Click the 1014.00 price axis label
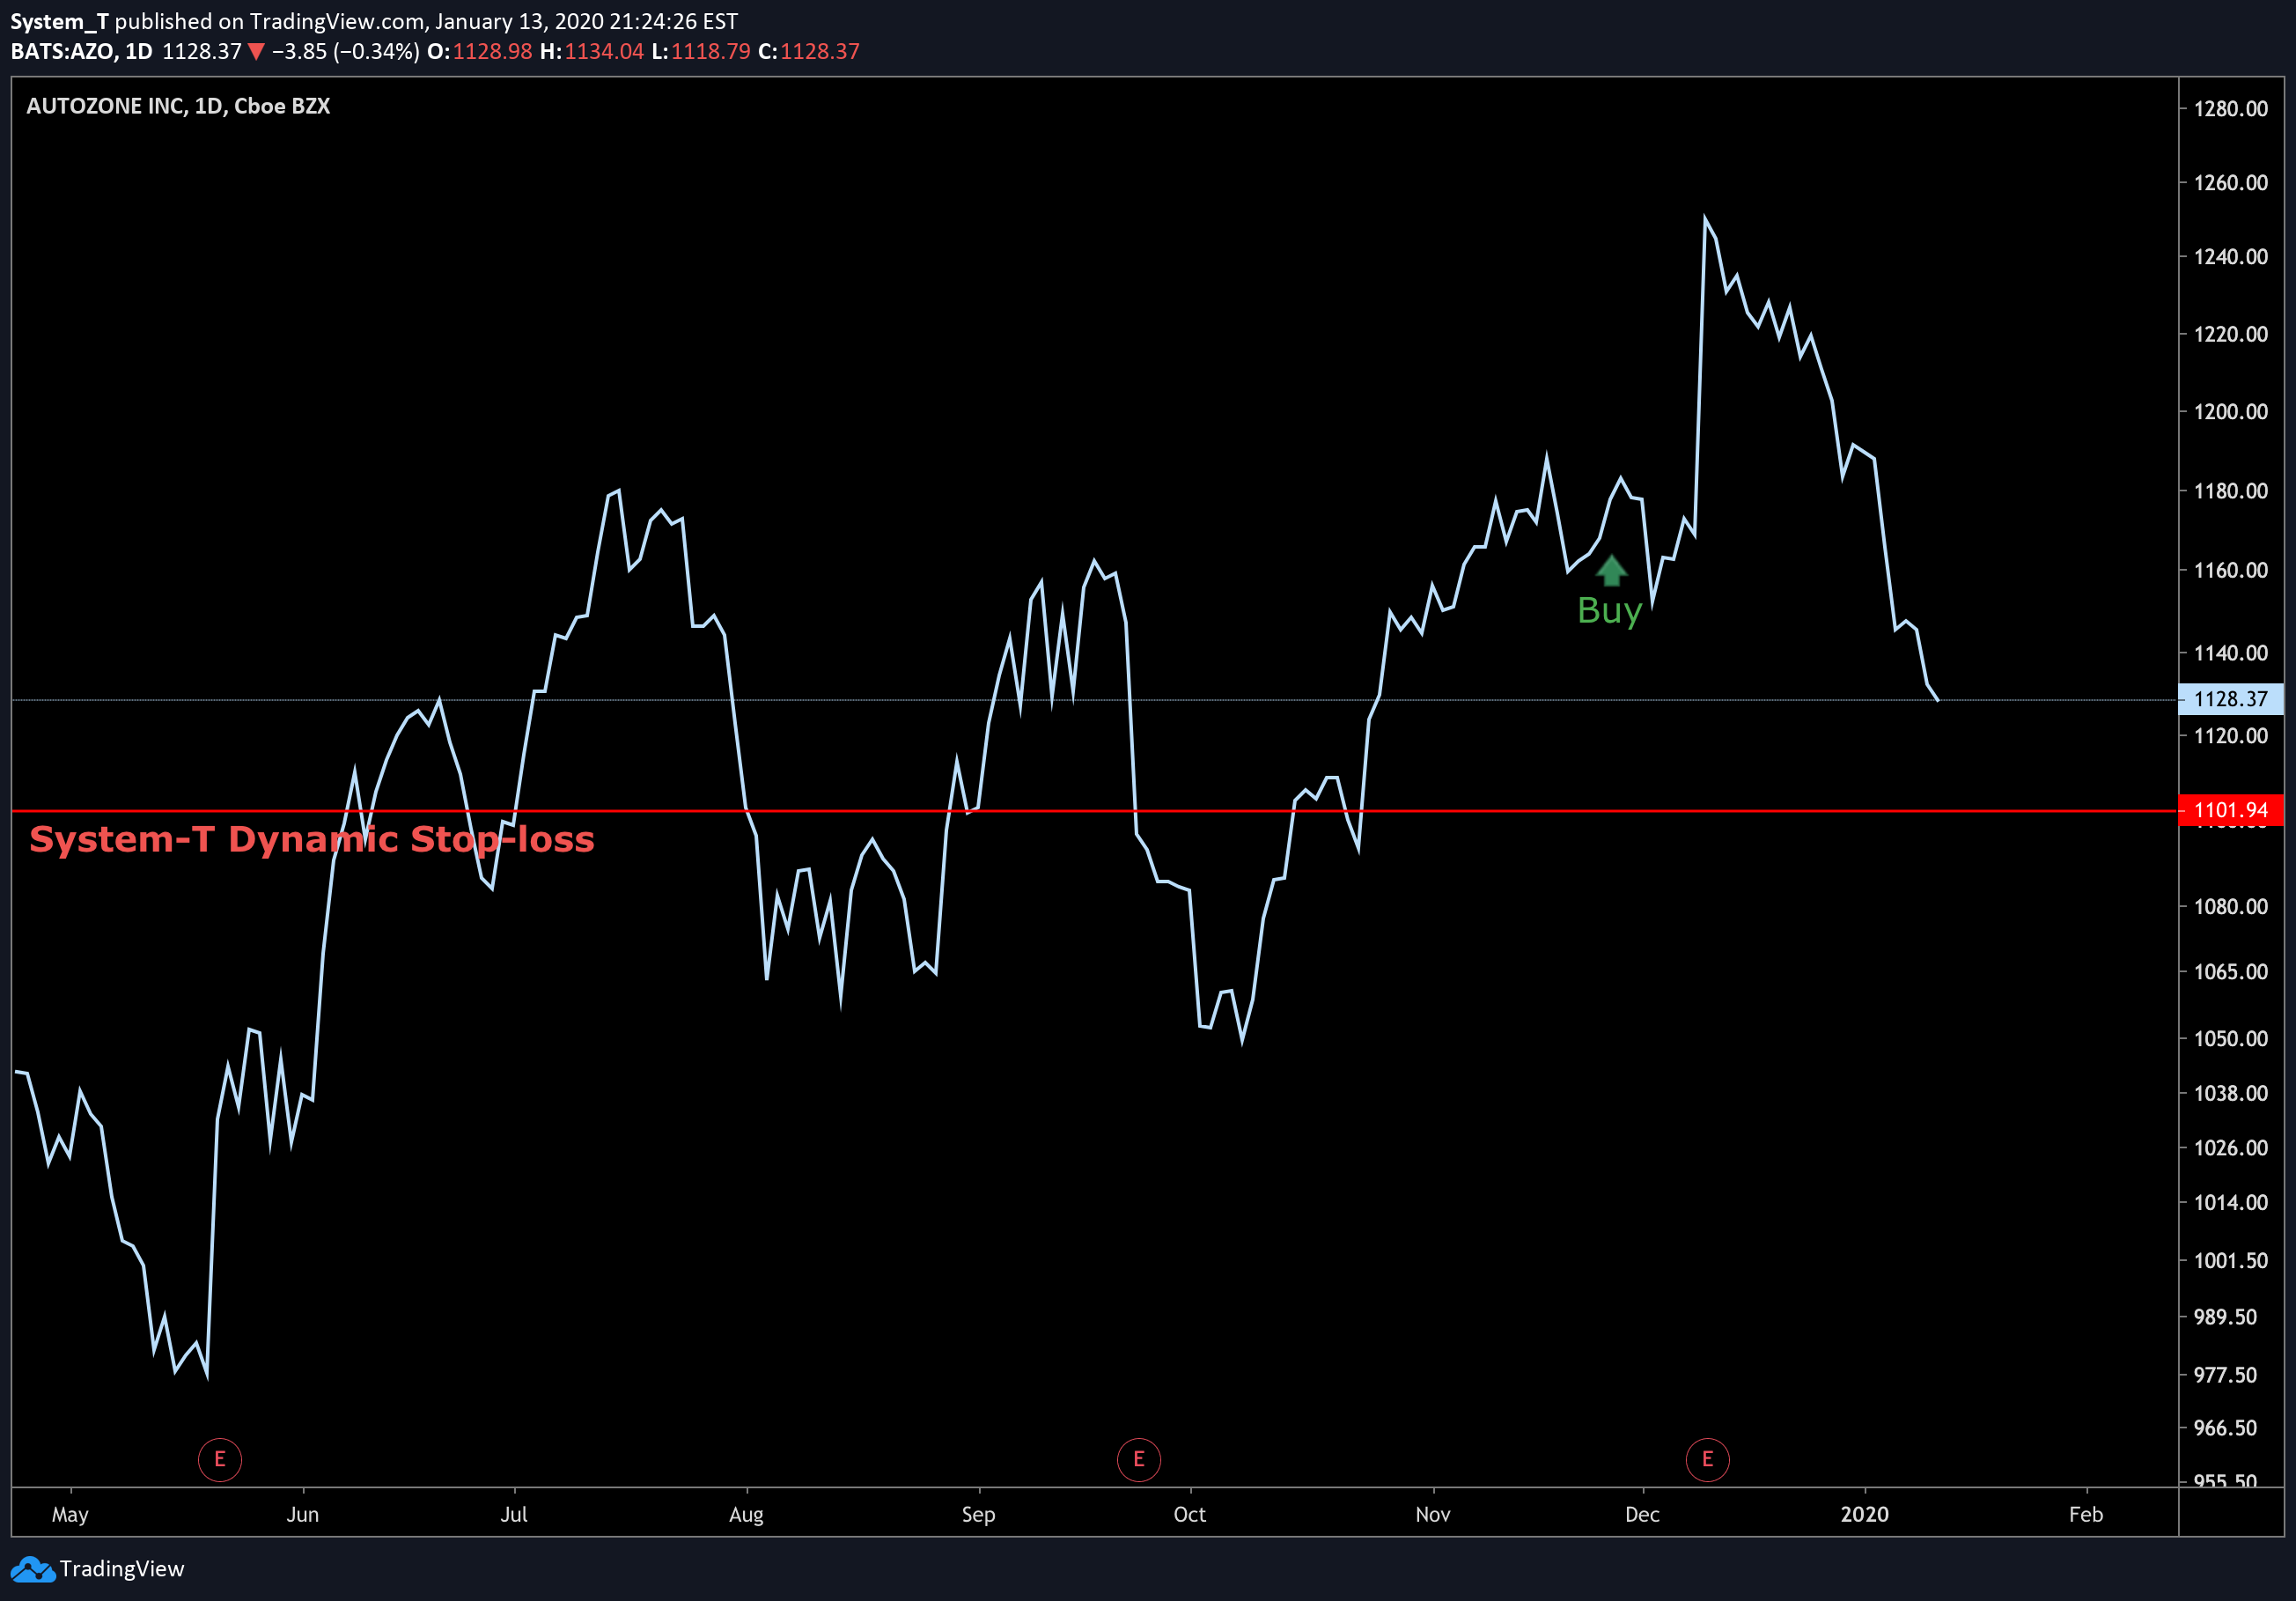 pos(2231,1203)
